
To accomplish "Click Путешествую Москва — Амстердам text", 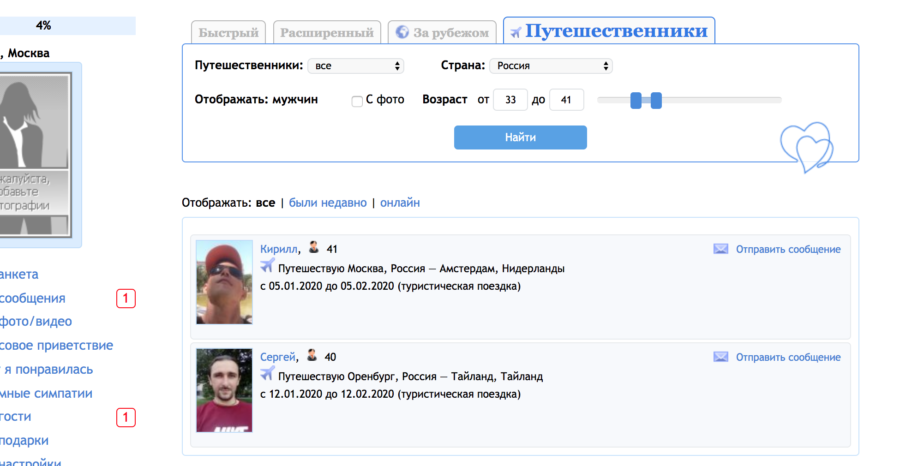I will pos(421,268).
